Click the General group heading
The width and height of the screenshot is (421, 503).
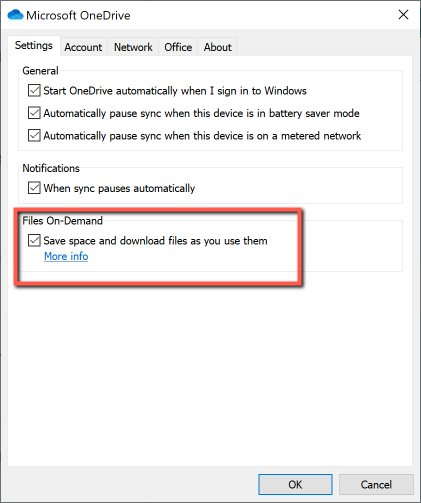click(40, 71)
